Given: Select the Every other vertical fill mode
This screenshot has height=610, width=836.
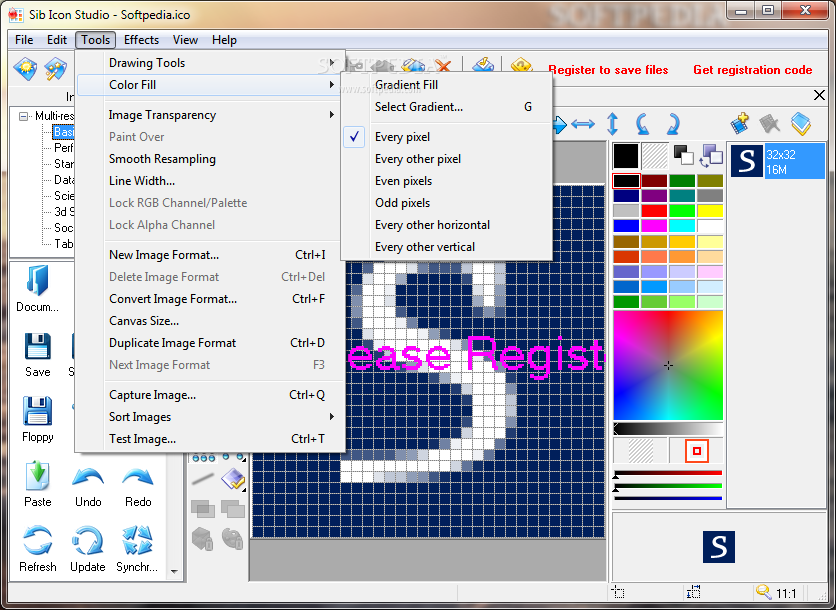Looking at the screenshot, I should [447, 247].
